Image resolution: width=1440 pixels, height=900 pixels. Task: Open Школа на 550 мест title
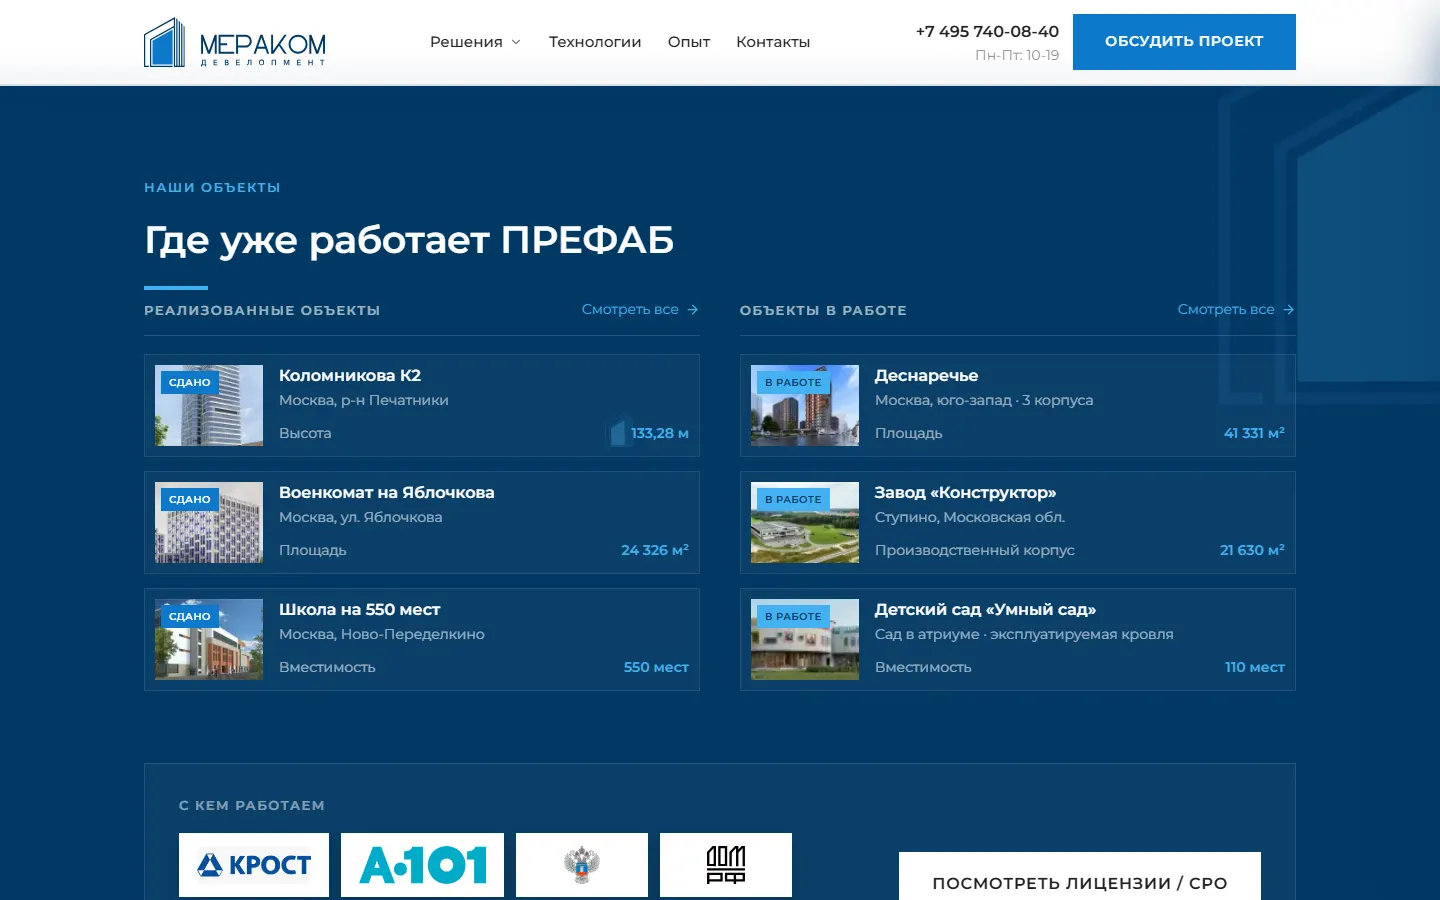coord(360,609)
